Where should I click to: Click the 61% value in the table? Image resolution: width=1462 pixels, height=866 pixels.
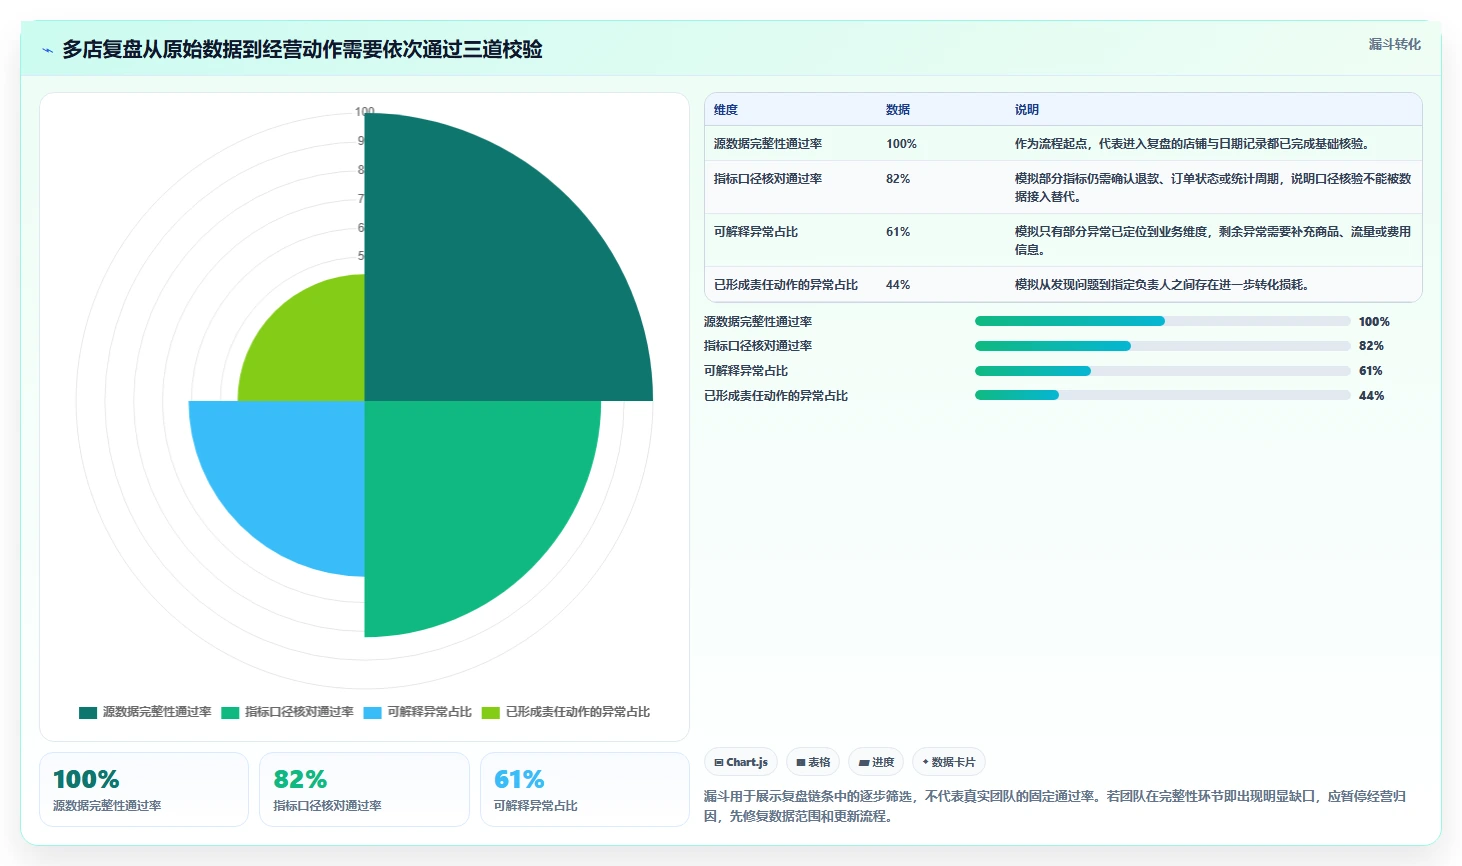[x=898, y=232]
